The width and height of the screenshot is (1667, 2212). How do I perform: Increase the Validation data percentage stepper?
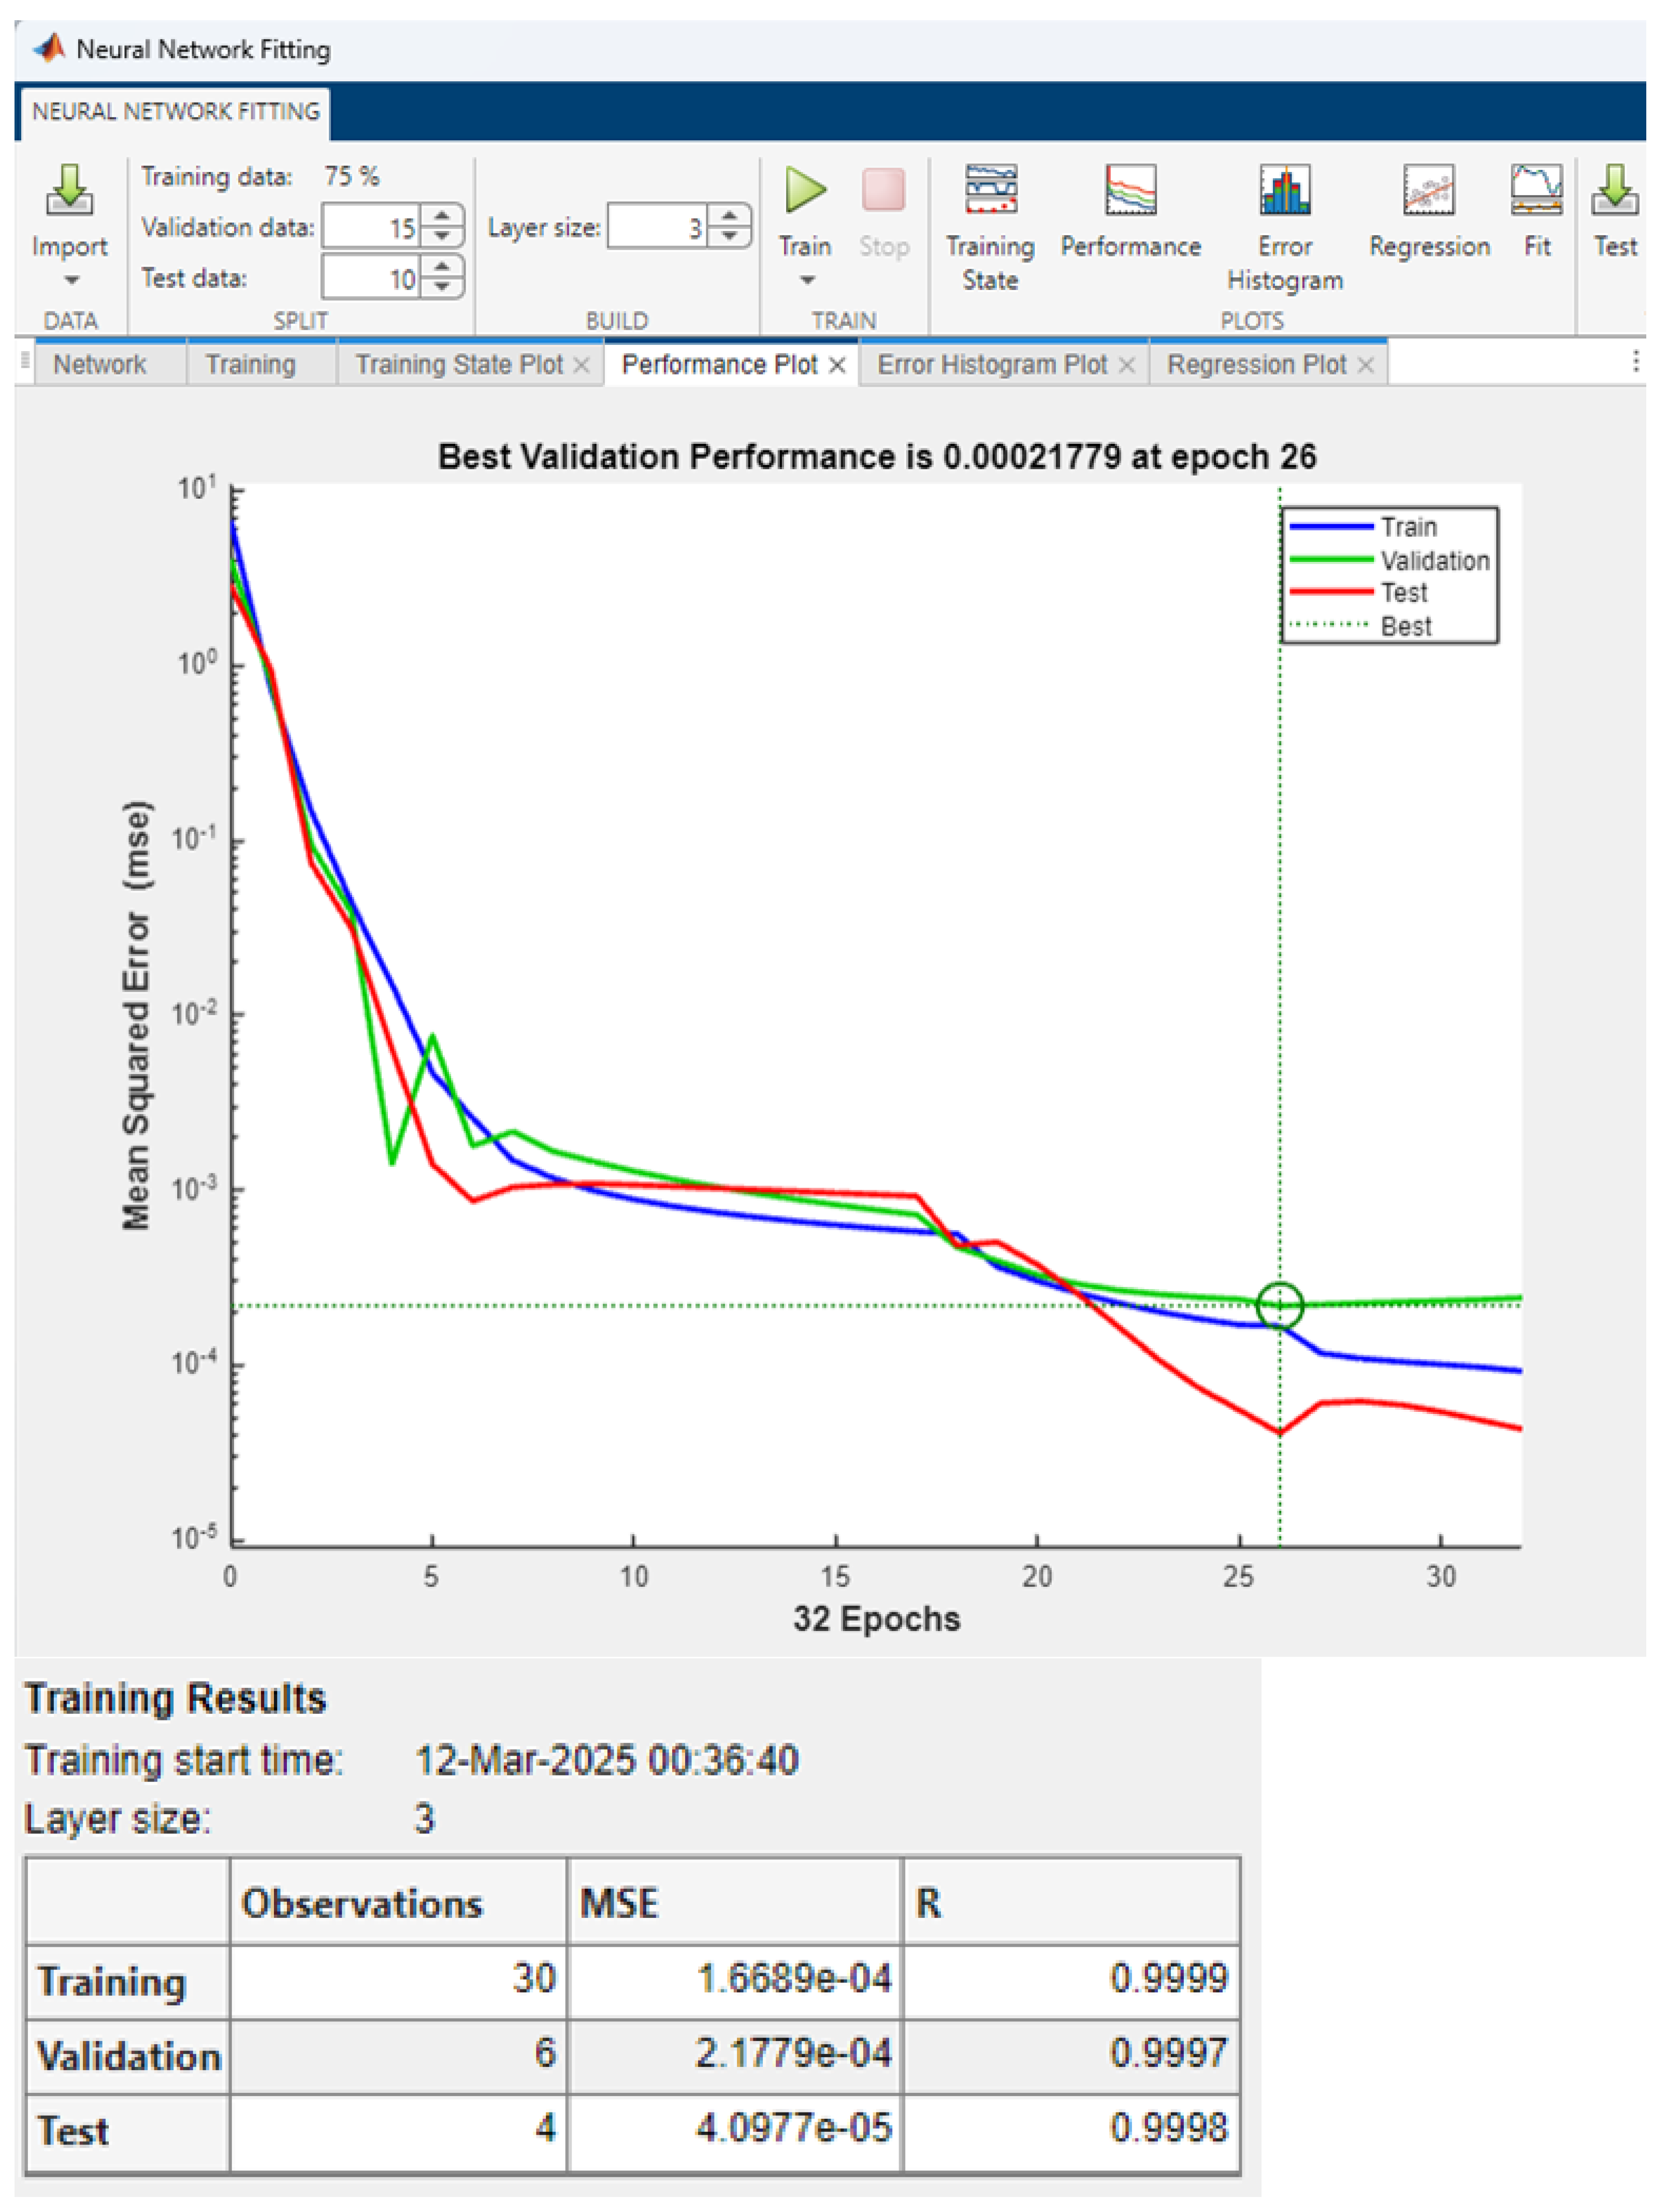(x=442, y=216)
